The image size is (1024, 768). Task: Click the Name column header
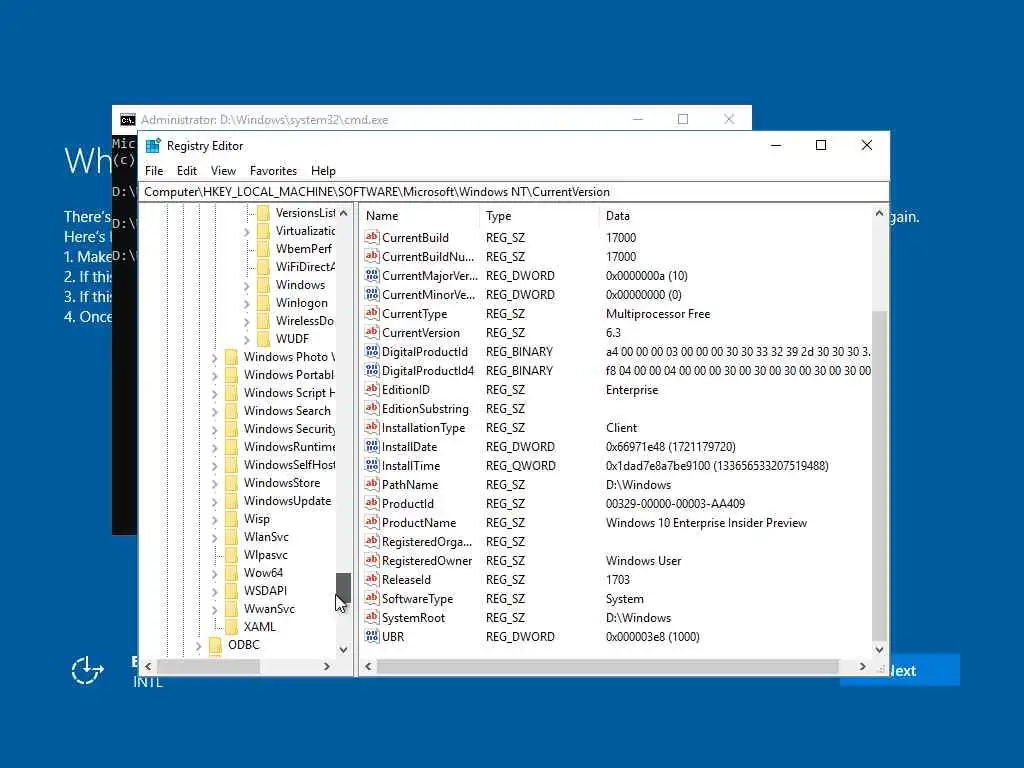click(x=419, y=216)
